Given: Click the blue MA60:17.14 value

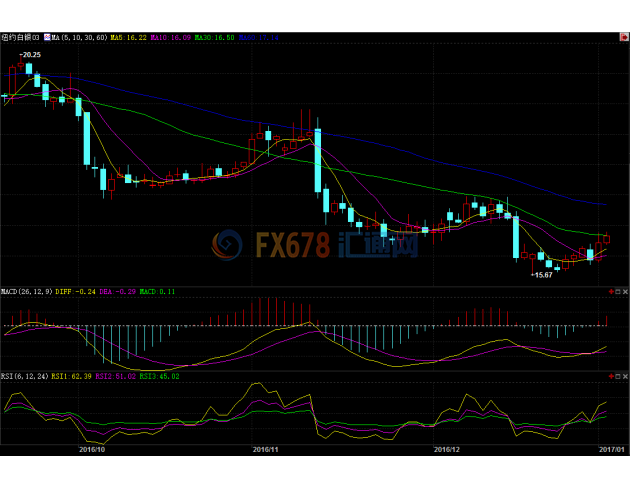Looking at the screenshot, I should click(x=259, y=37).
